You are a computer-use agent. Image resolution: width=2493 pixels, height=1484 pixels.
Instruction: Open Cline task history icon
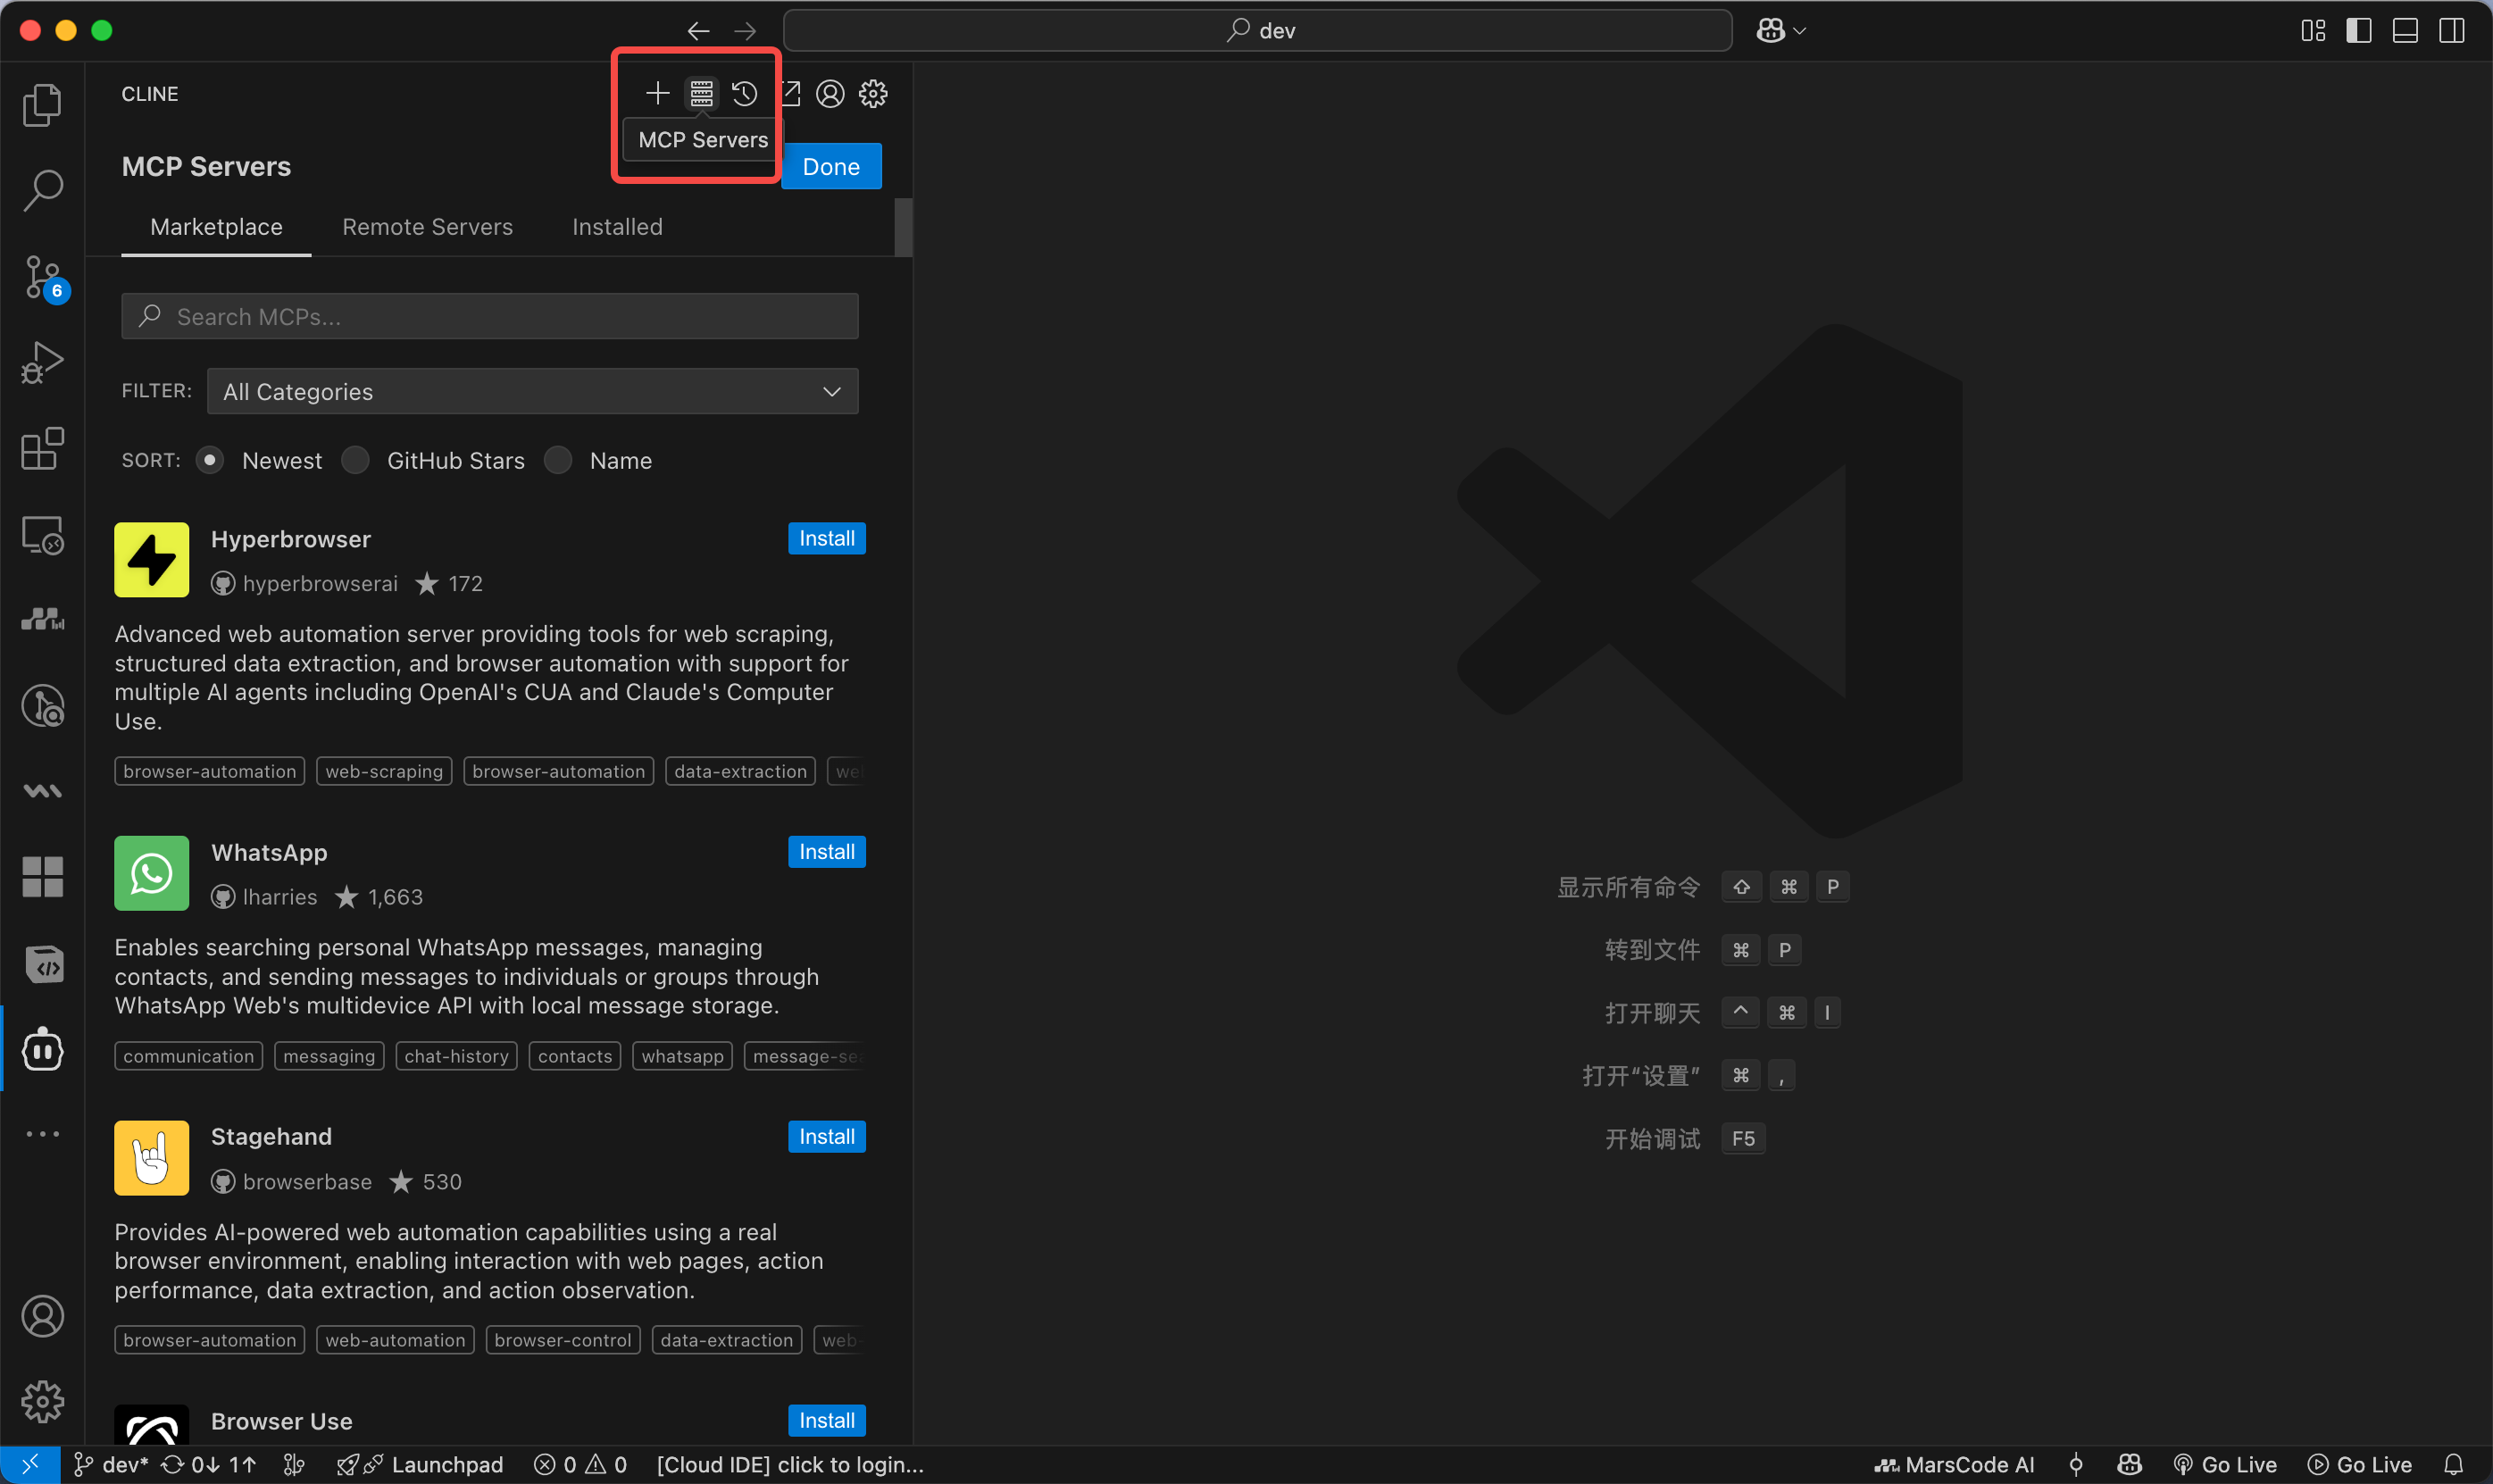pos(744,93)
